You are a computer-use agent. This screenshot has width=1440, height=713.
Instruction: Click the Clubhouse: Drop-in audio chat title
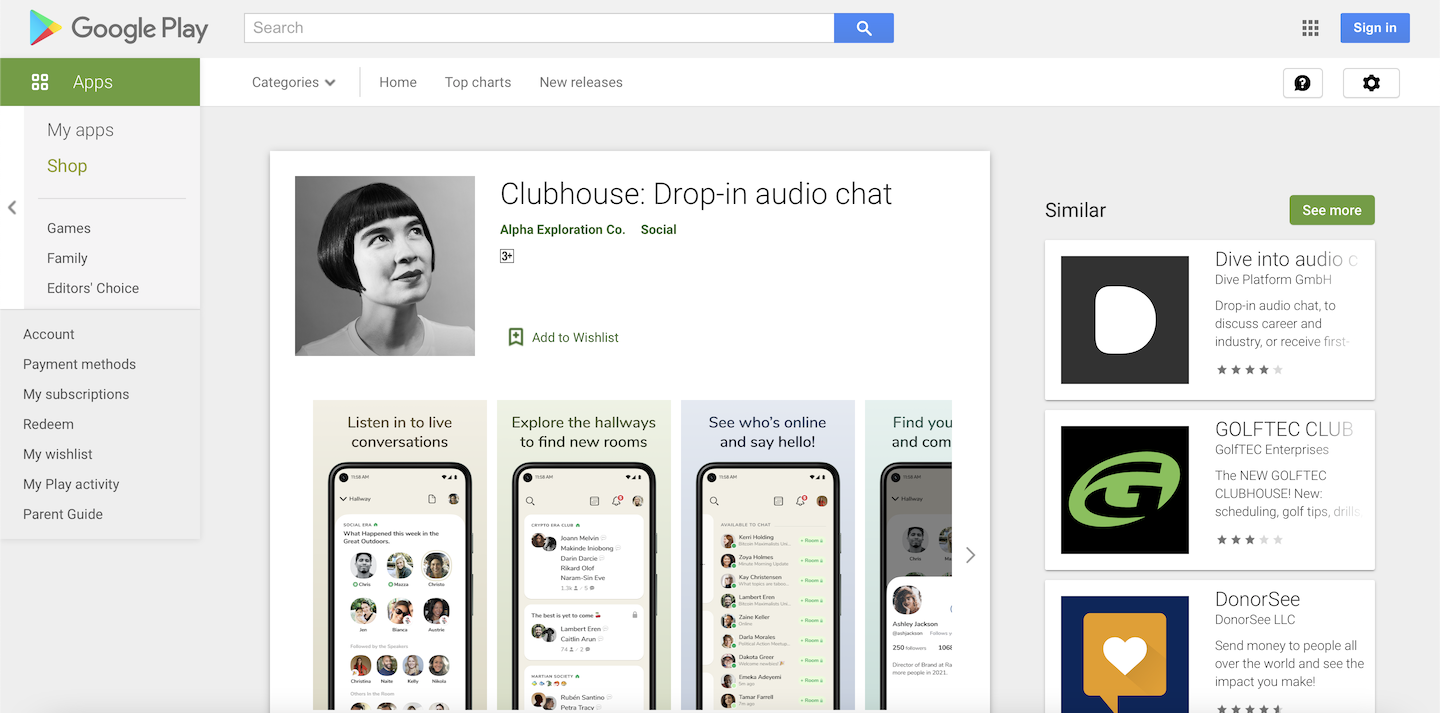coord(696,194)
